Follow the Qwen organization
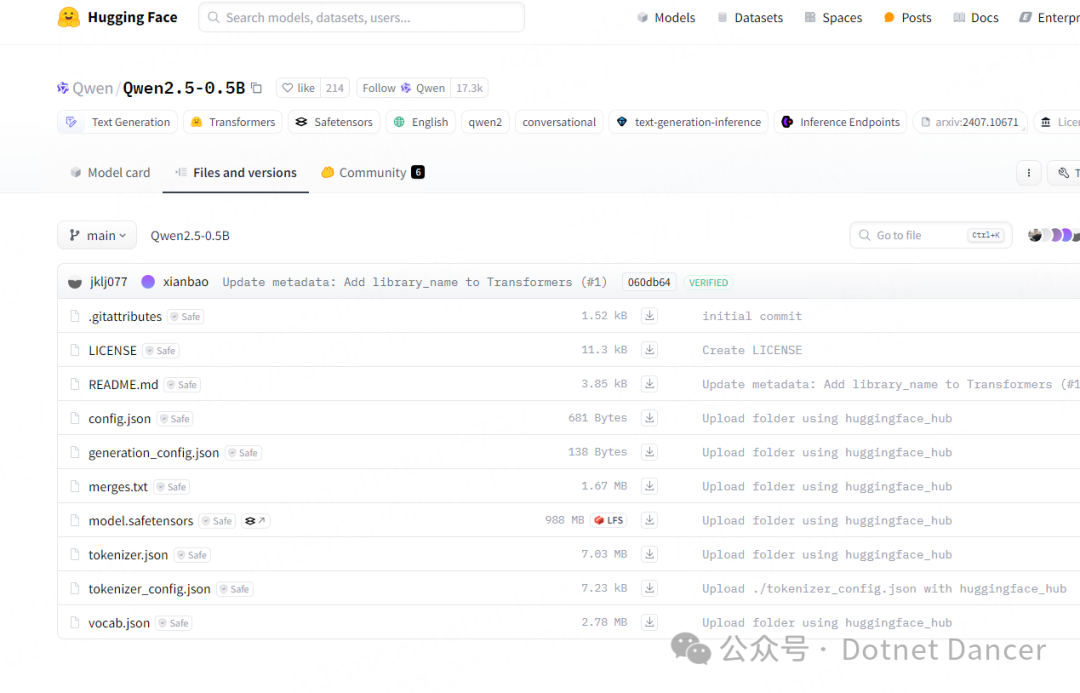1080x693 pixels. (403, 87)
